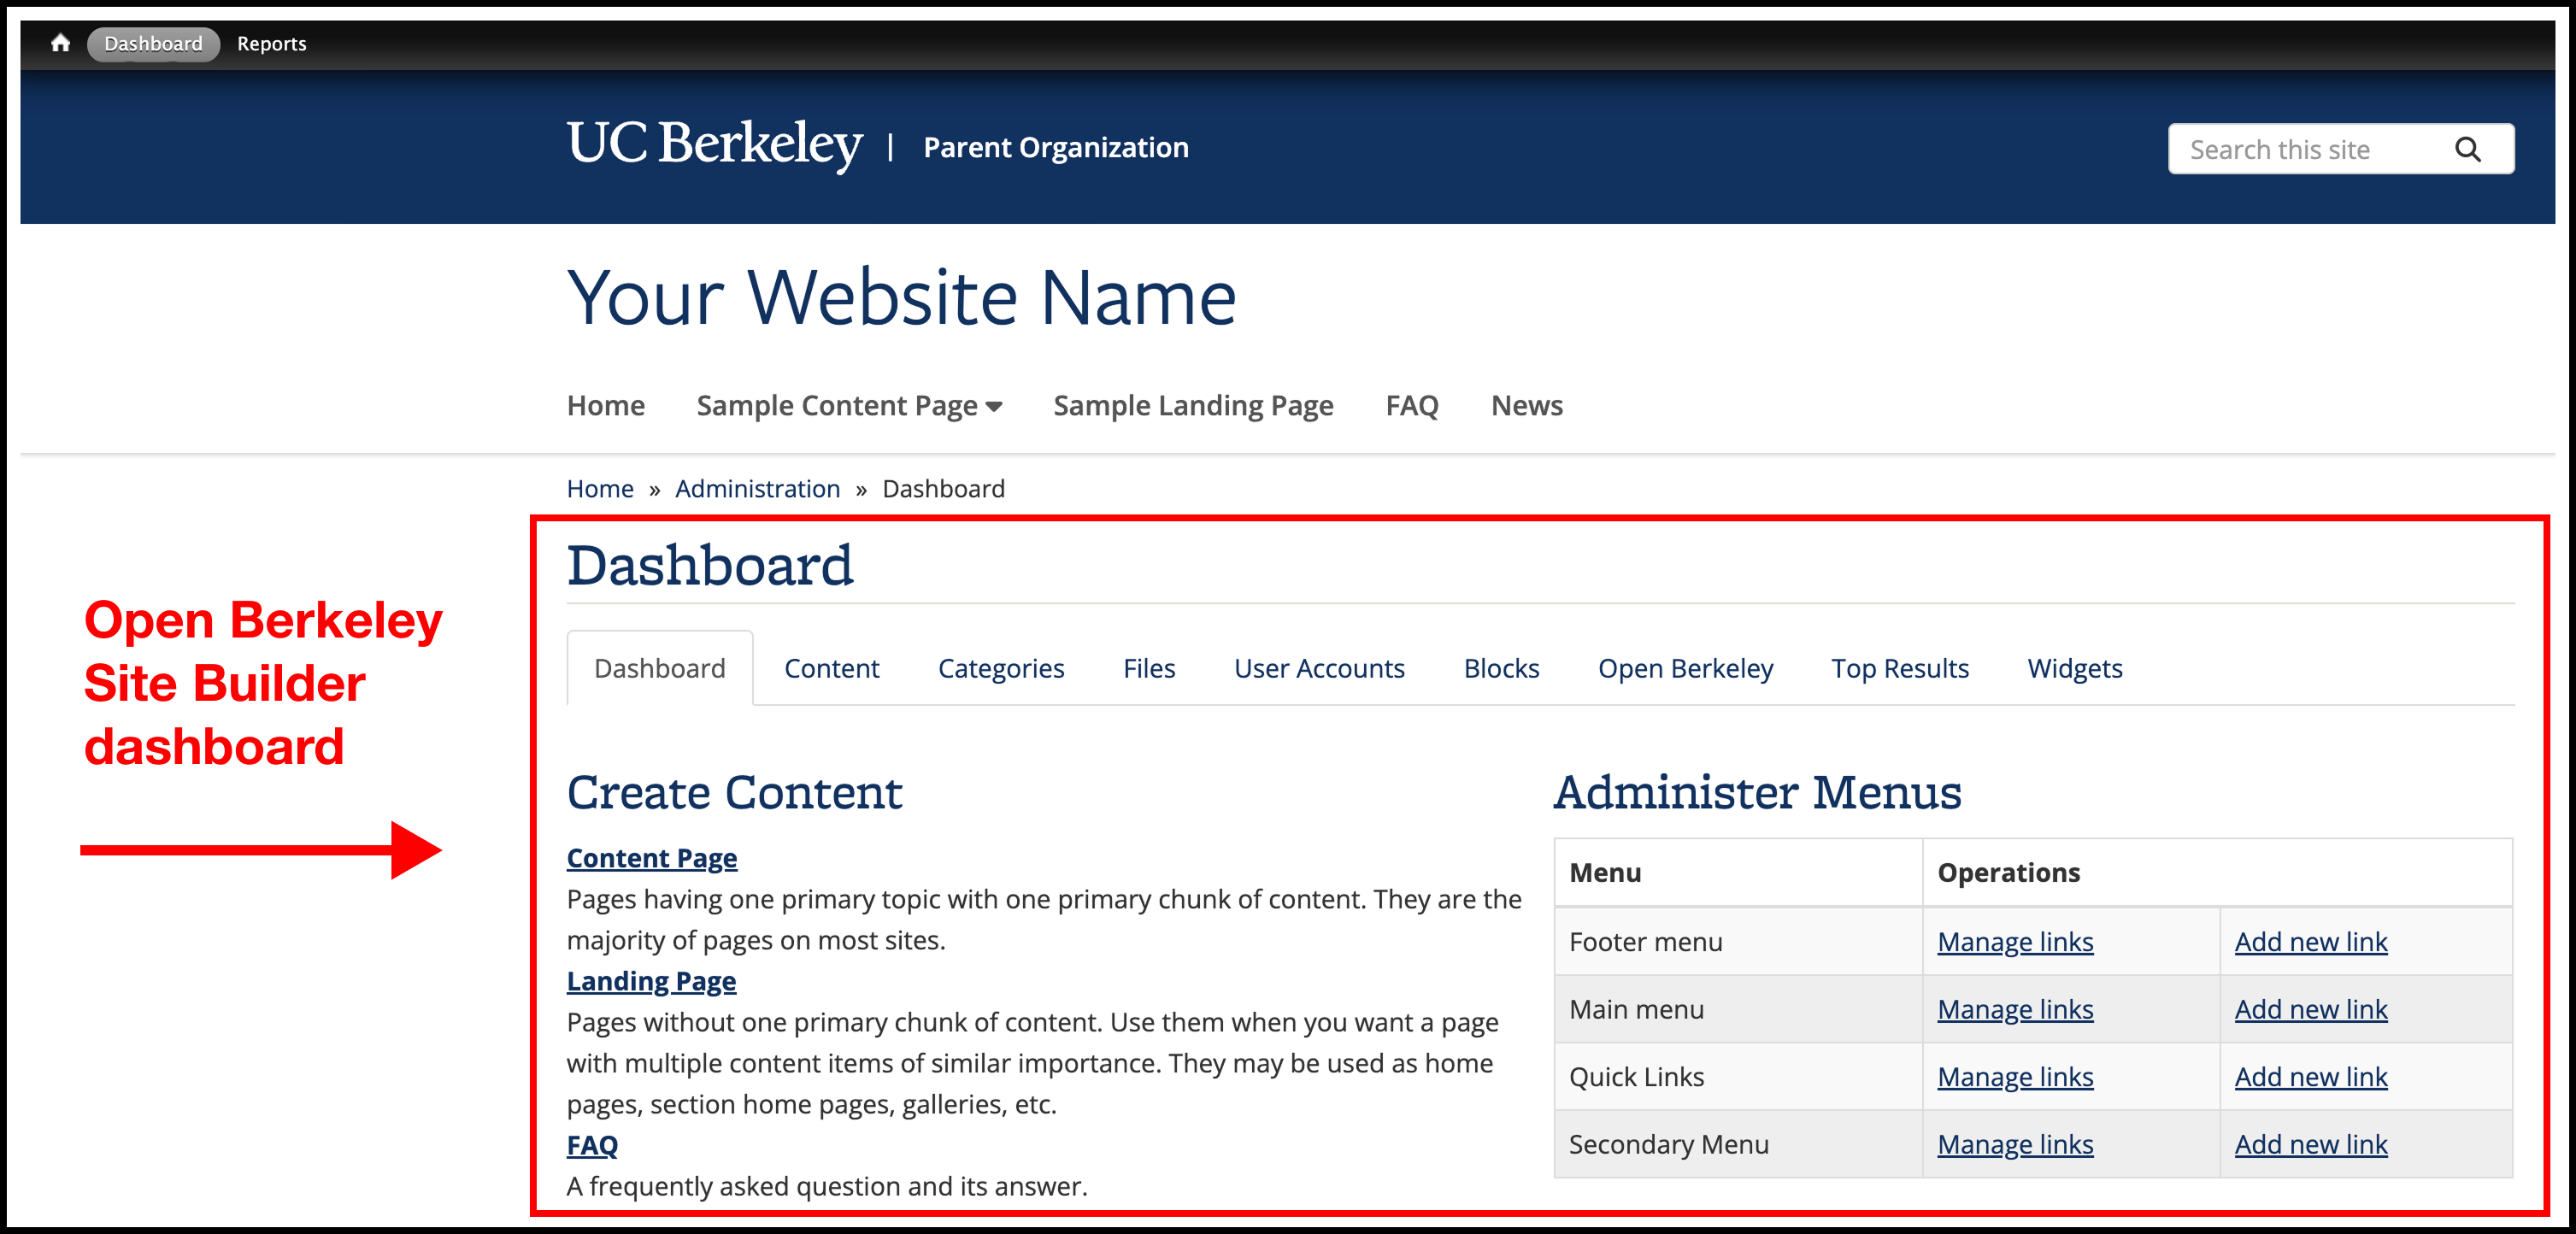Add new link to Quick Links

click(x=2311, y=1077)
